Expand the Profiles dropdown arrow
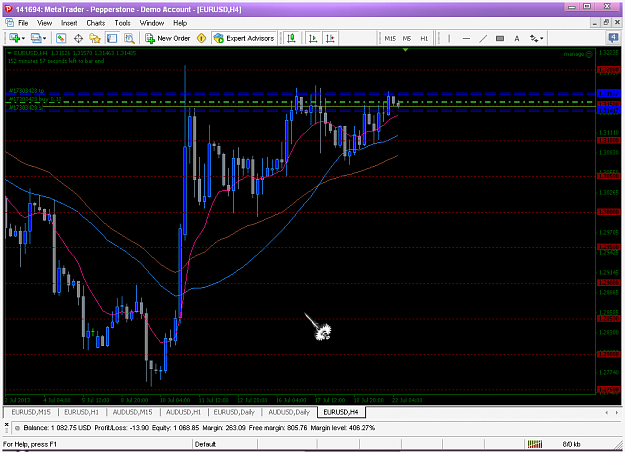This screenshot has width=625, height=452. pyautogui.click(x=45, y=38)
